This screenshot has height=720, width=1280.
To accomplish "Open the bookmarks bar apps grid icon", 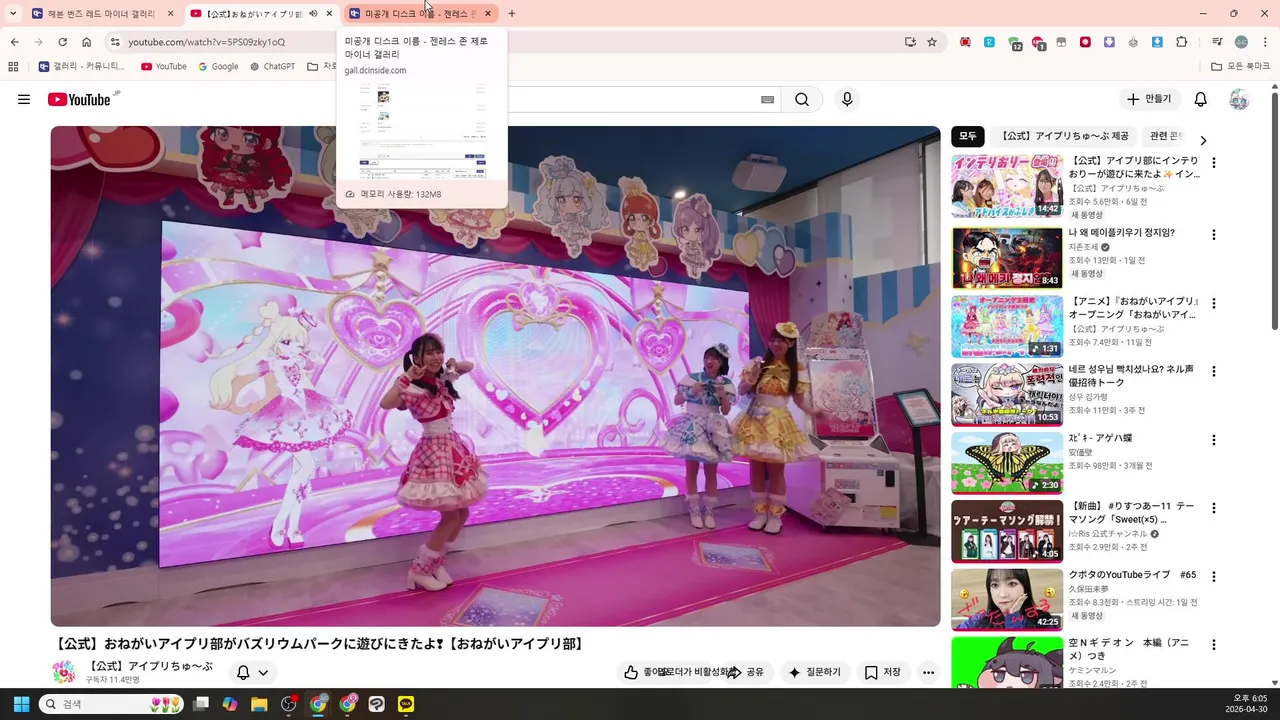I will click(x=13, y=66).
